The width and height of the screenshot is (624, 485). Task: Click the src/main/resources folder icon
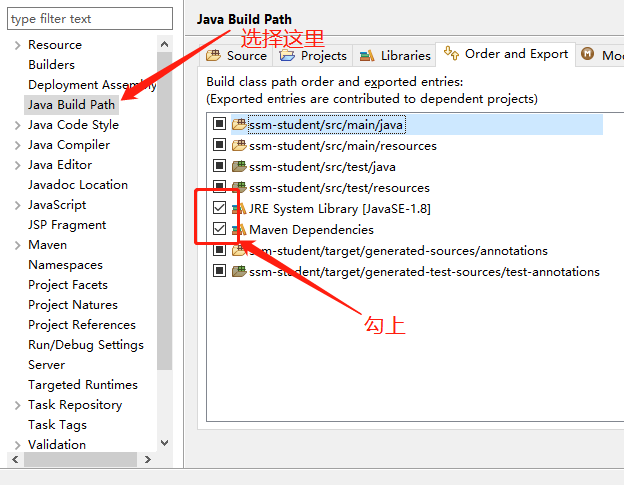click(x=239, y=146)
